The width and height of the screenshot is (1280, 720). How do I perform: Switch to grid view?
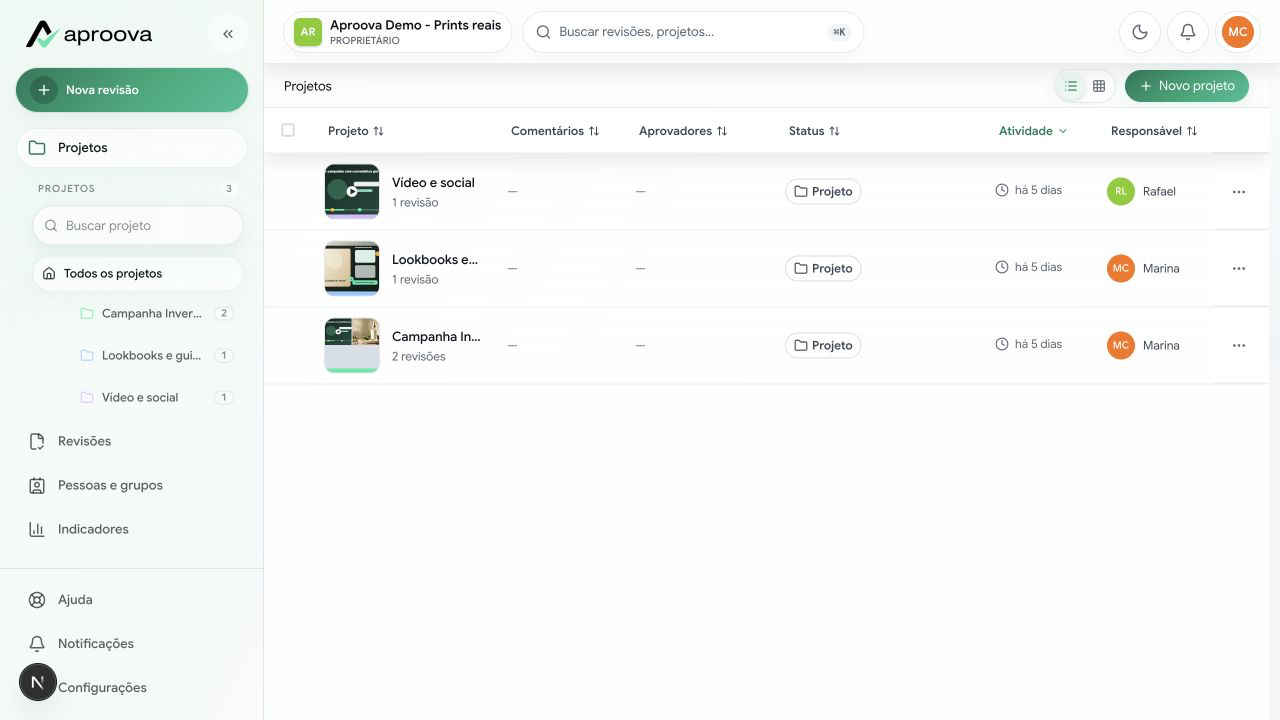(x=1099, y=86)
